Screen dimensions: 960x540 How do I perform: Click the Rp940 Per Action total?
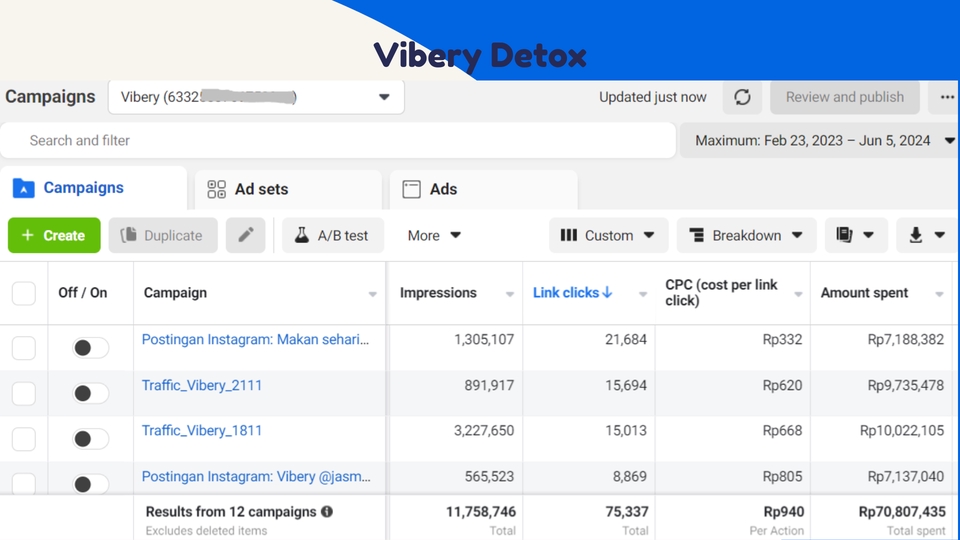tap(784, 511)
